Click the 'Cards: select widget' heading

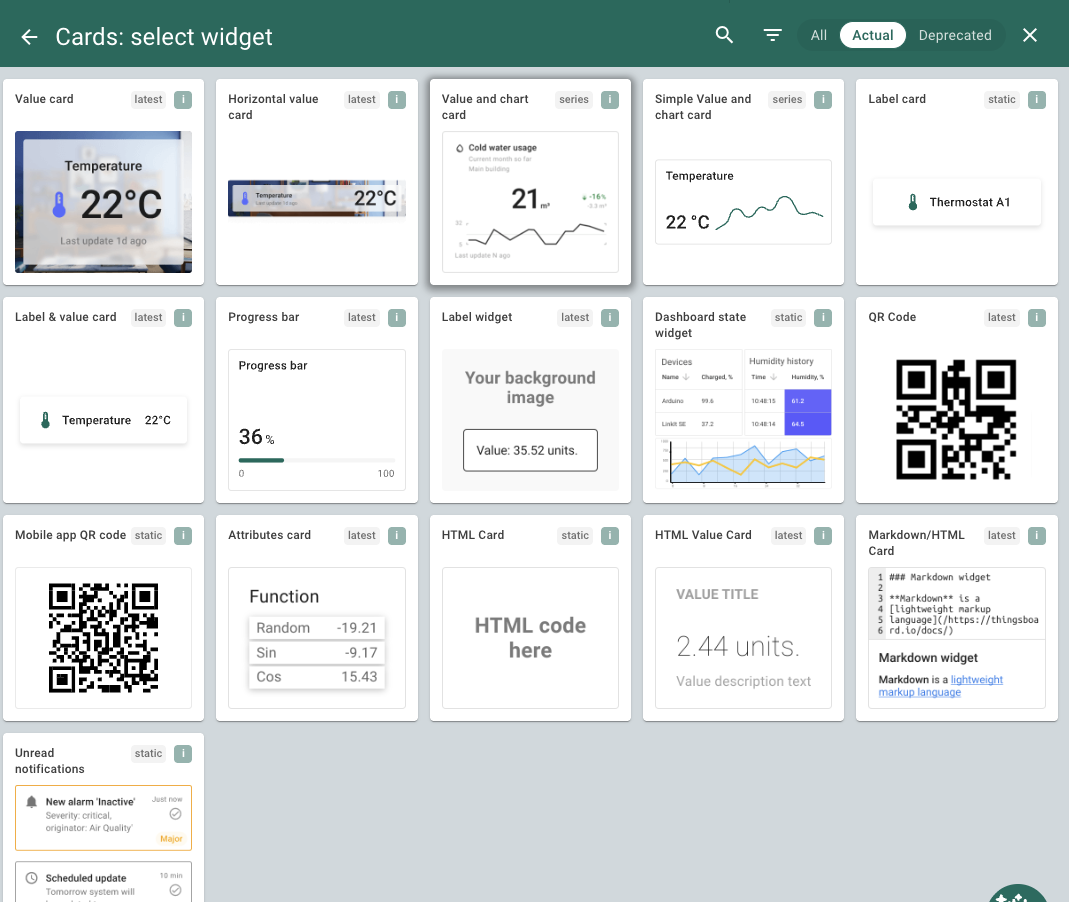164,36
